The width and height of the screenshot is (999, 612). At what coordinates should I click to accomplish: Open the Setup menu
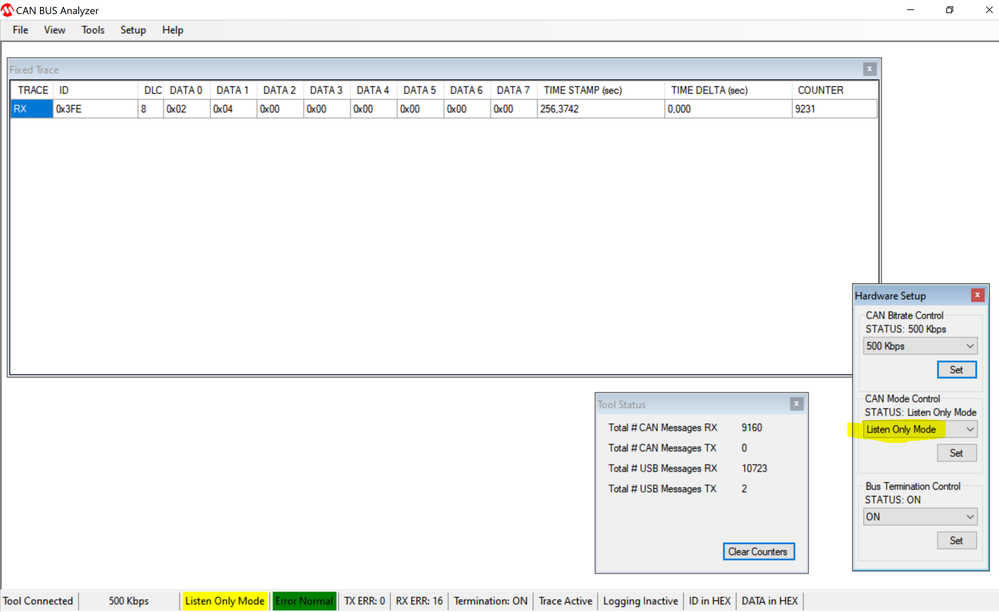click(133, 30)
